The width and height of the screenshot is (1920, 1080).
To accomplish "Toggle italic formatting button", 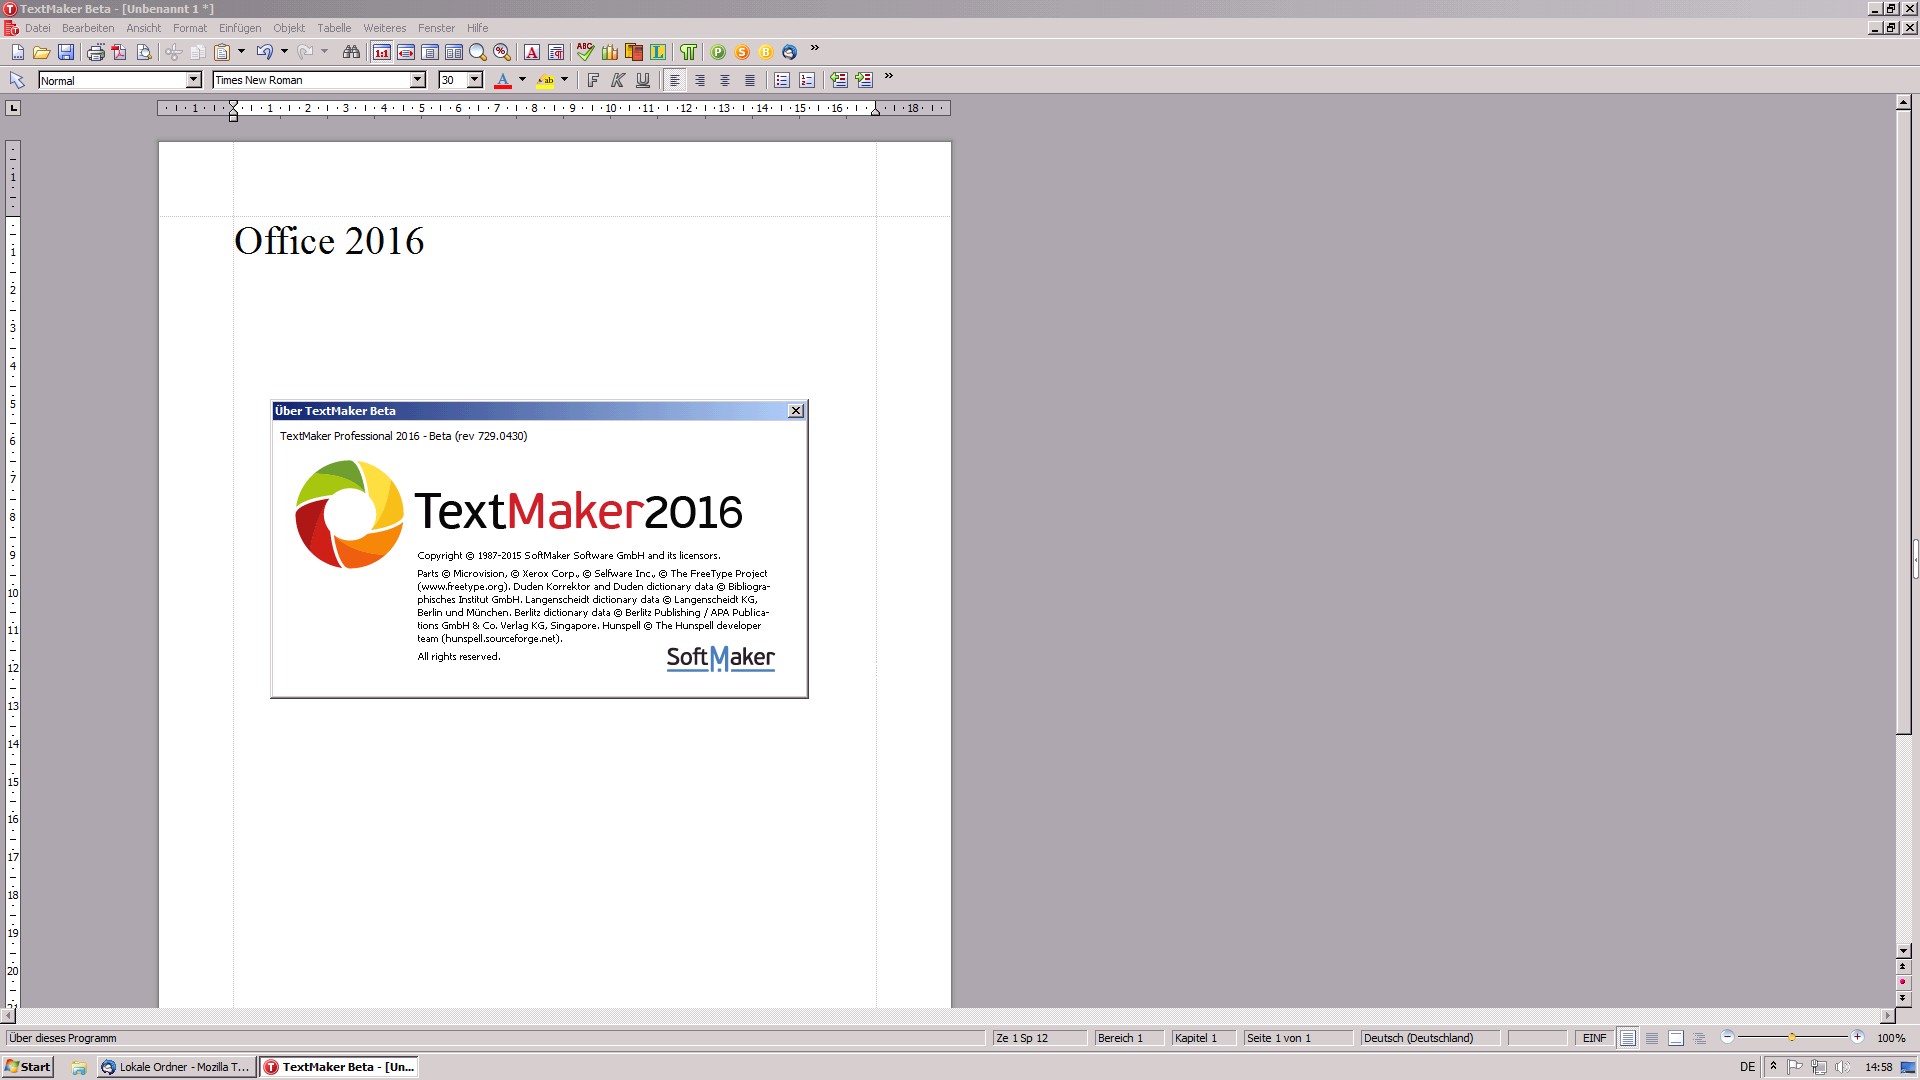I will click(x=618, y=80).
